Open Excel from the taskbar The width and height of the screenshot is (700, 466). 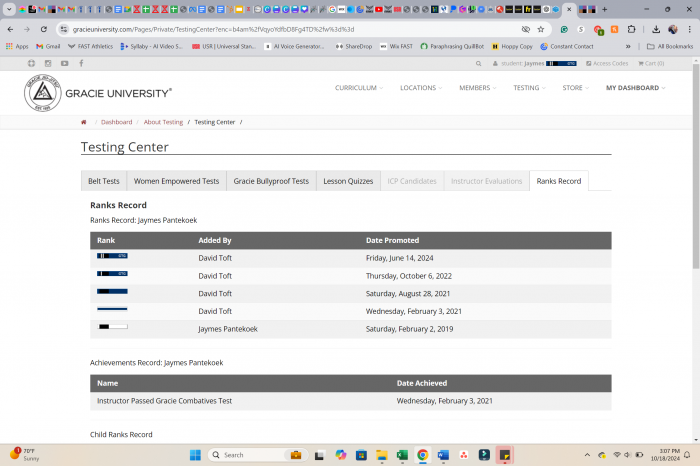tap(402, 455)
